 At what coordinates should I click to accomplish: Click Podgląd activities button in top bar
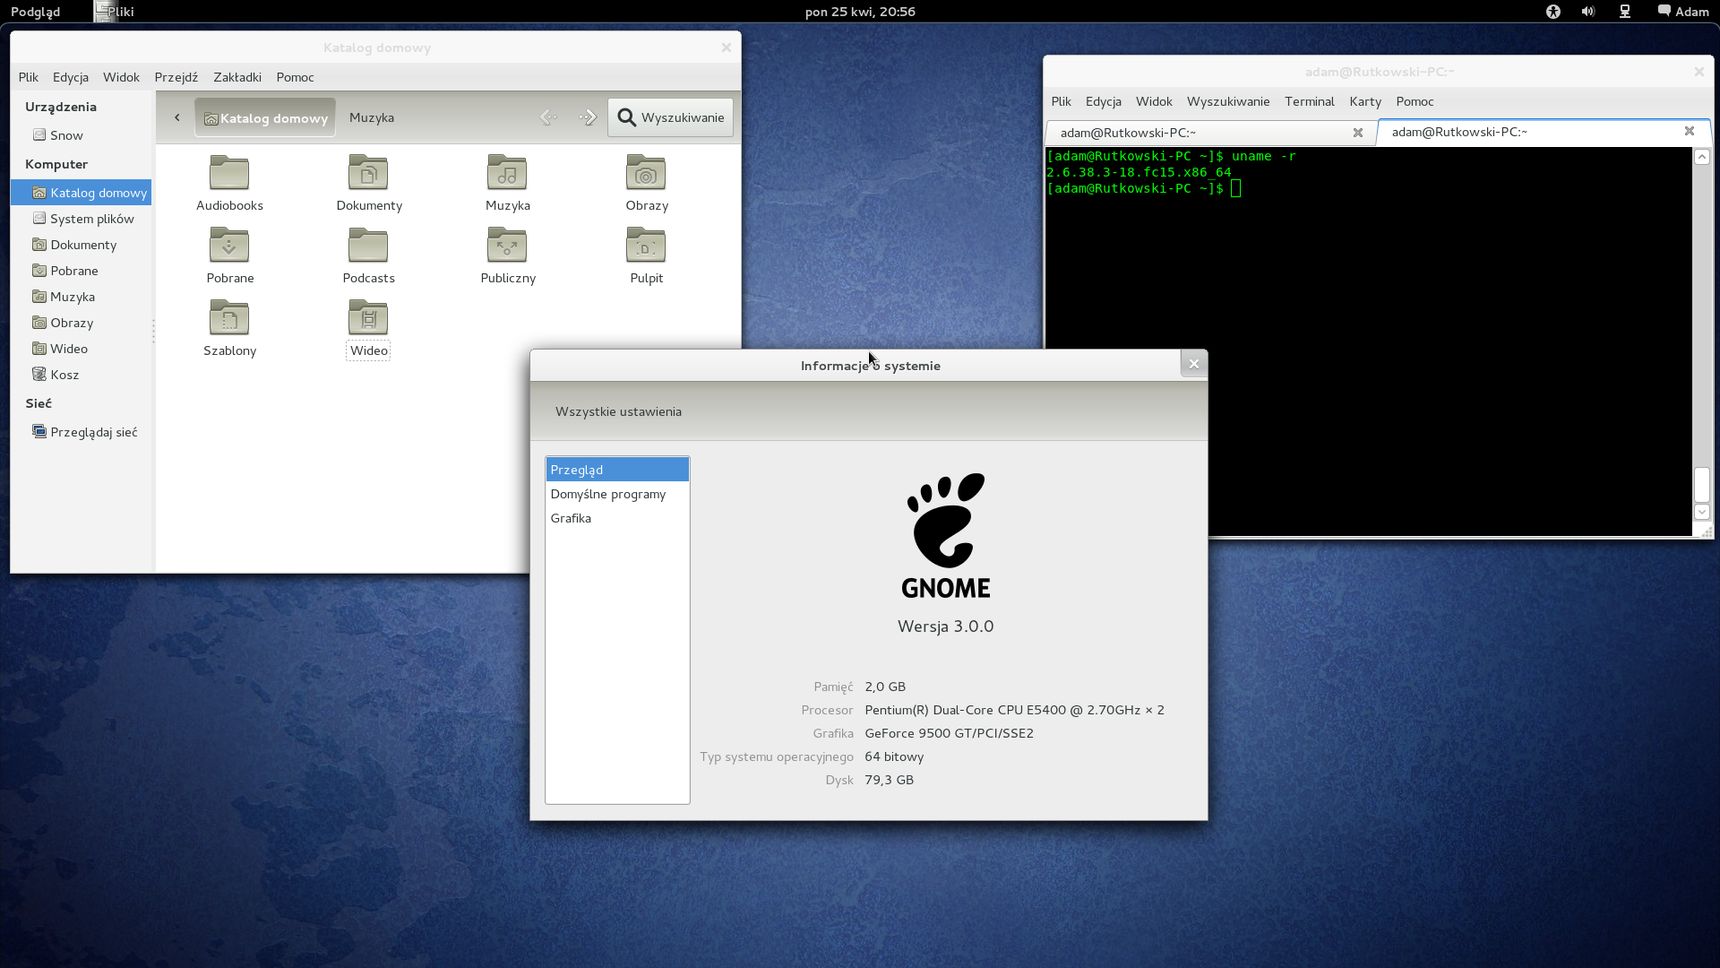pyautogui.click(x=35, y=11)
